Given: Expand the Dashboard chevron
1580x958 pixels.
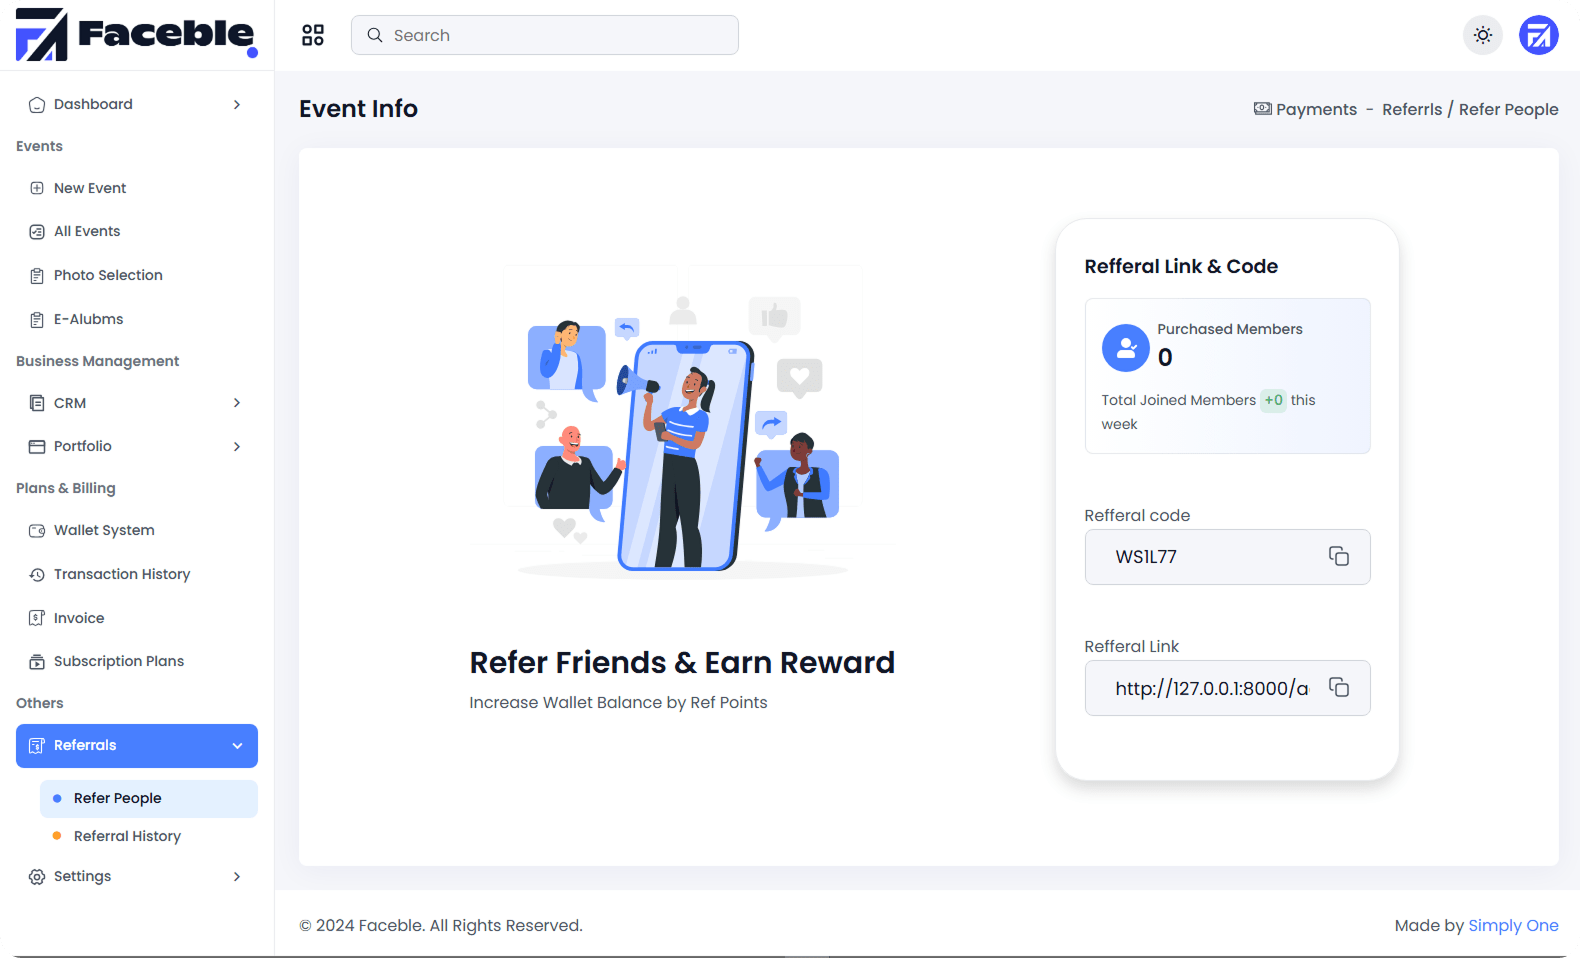Looking at the screenshot, I should 237,105.
